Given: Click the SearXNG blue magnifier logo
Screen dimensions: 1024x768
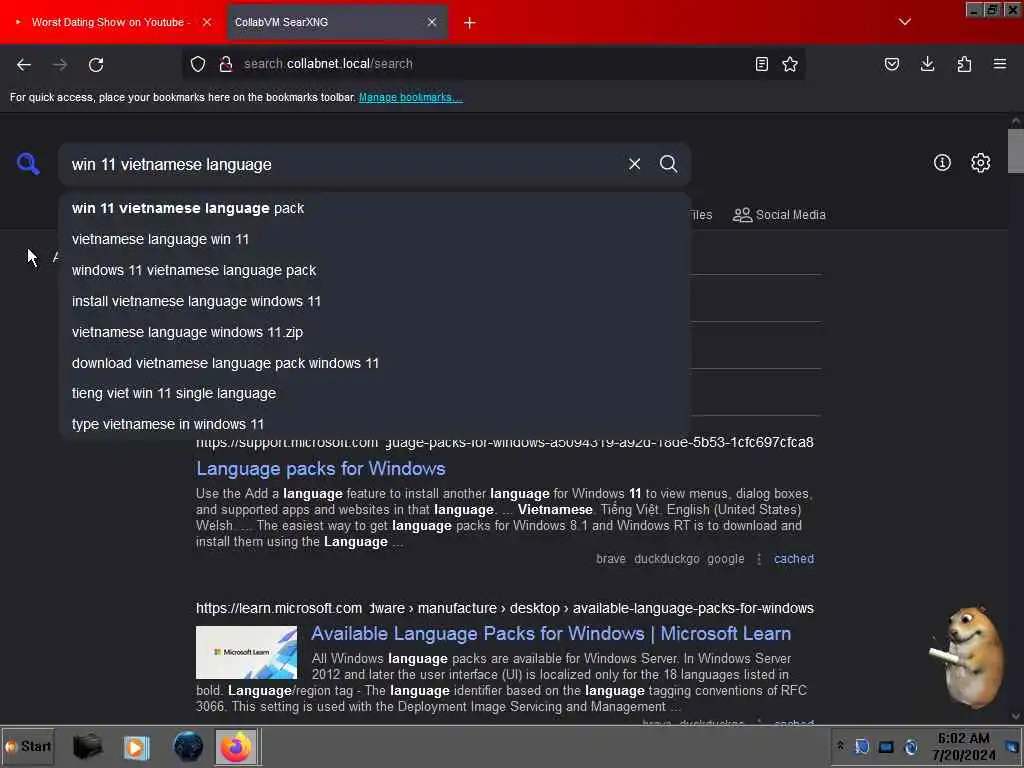Looking at the screenshot, I should (x=28, y=163).
